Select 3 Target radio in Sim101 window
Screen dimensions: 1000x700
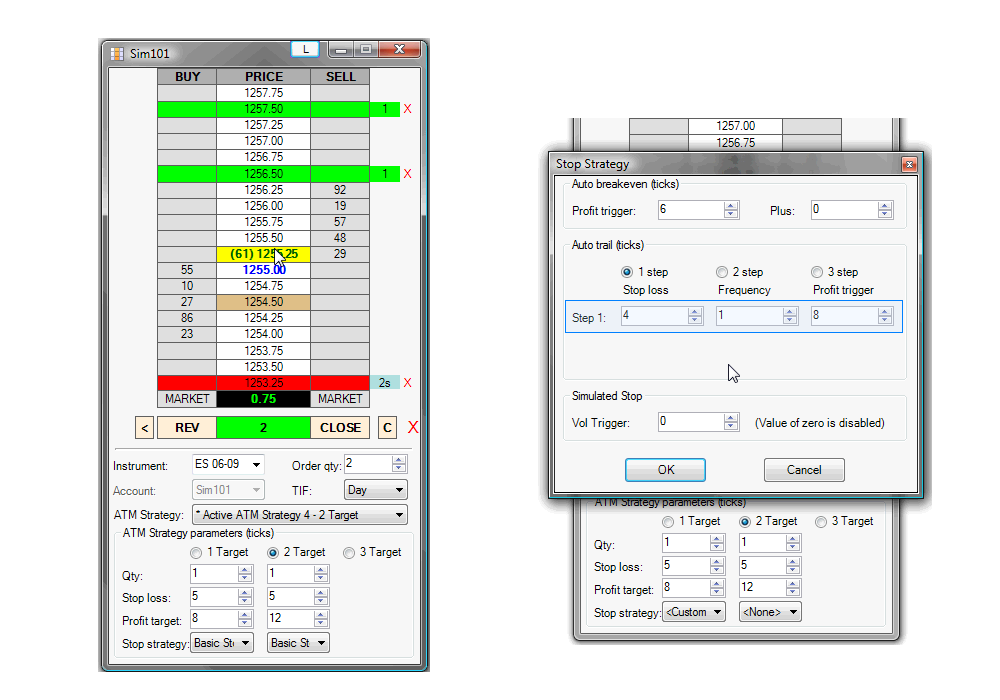coord(349,553)
